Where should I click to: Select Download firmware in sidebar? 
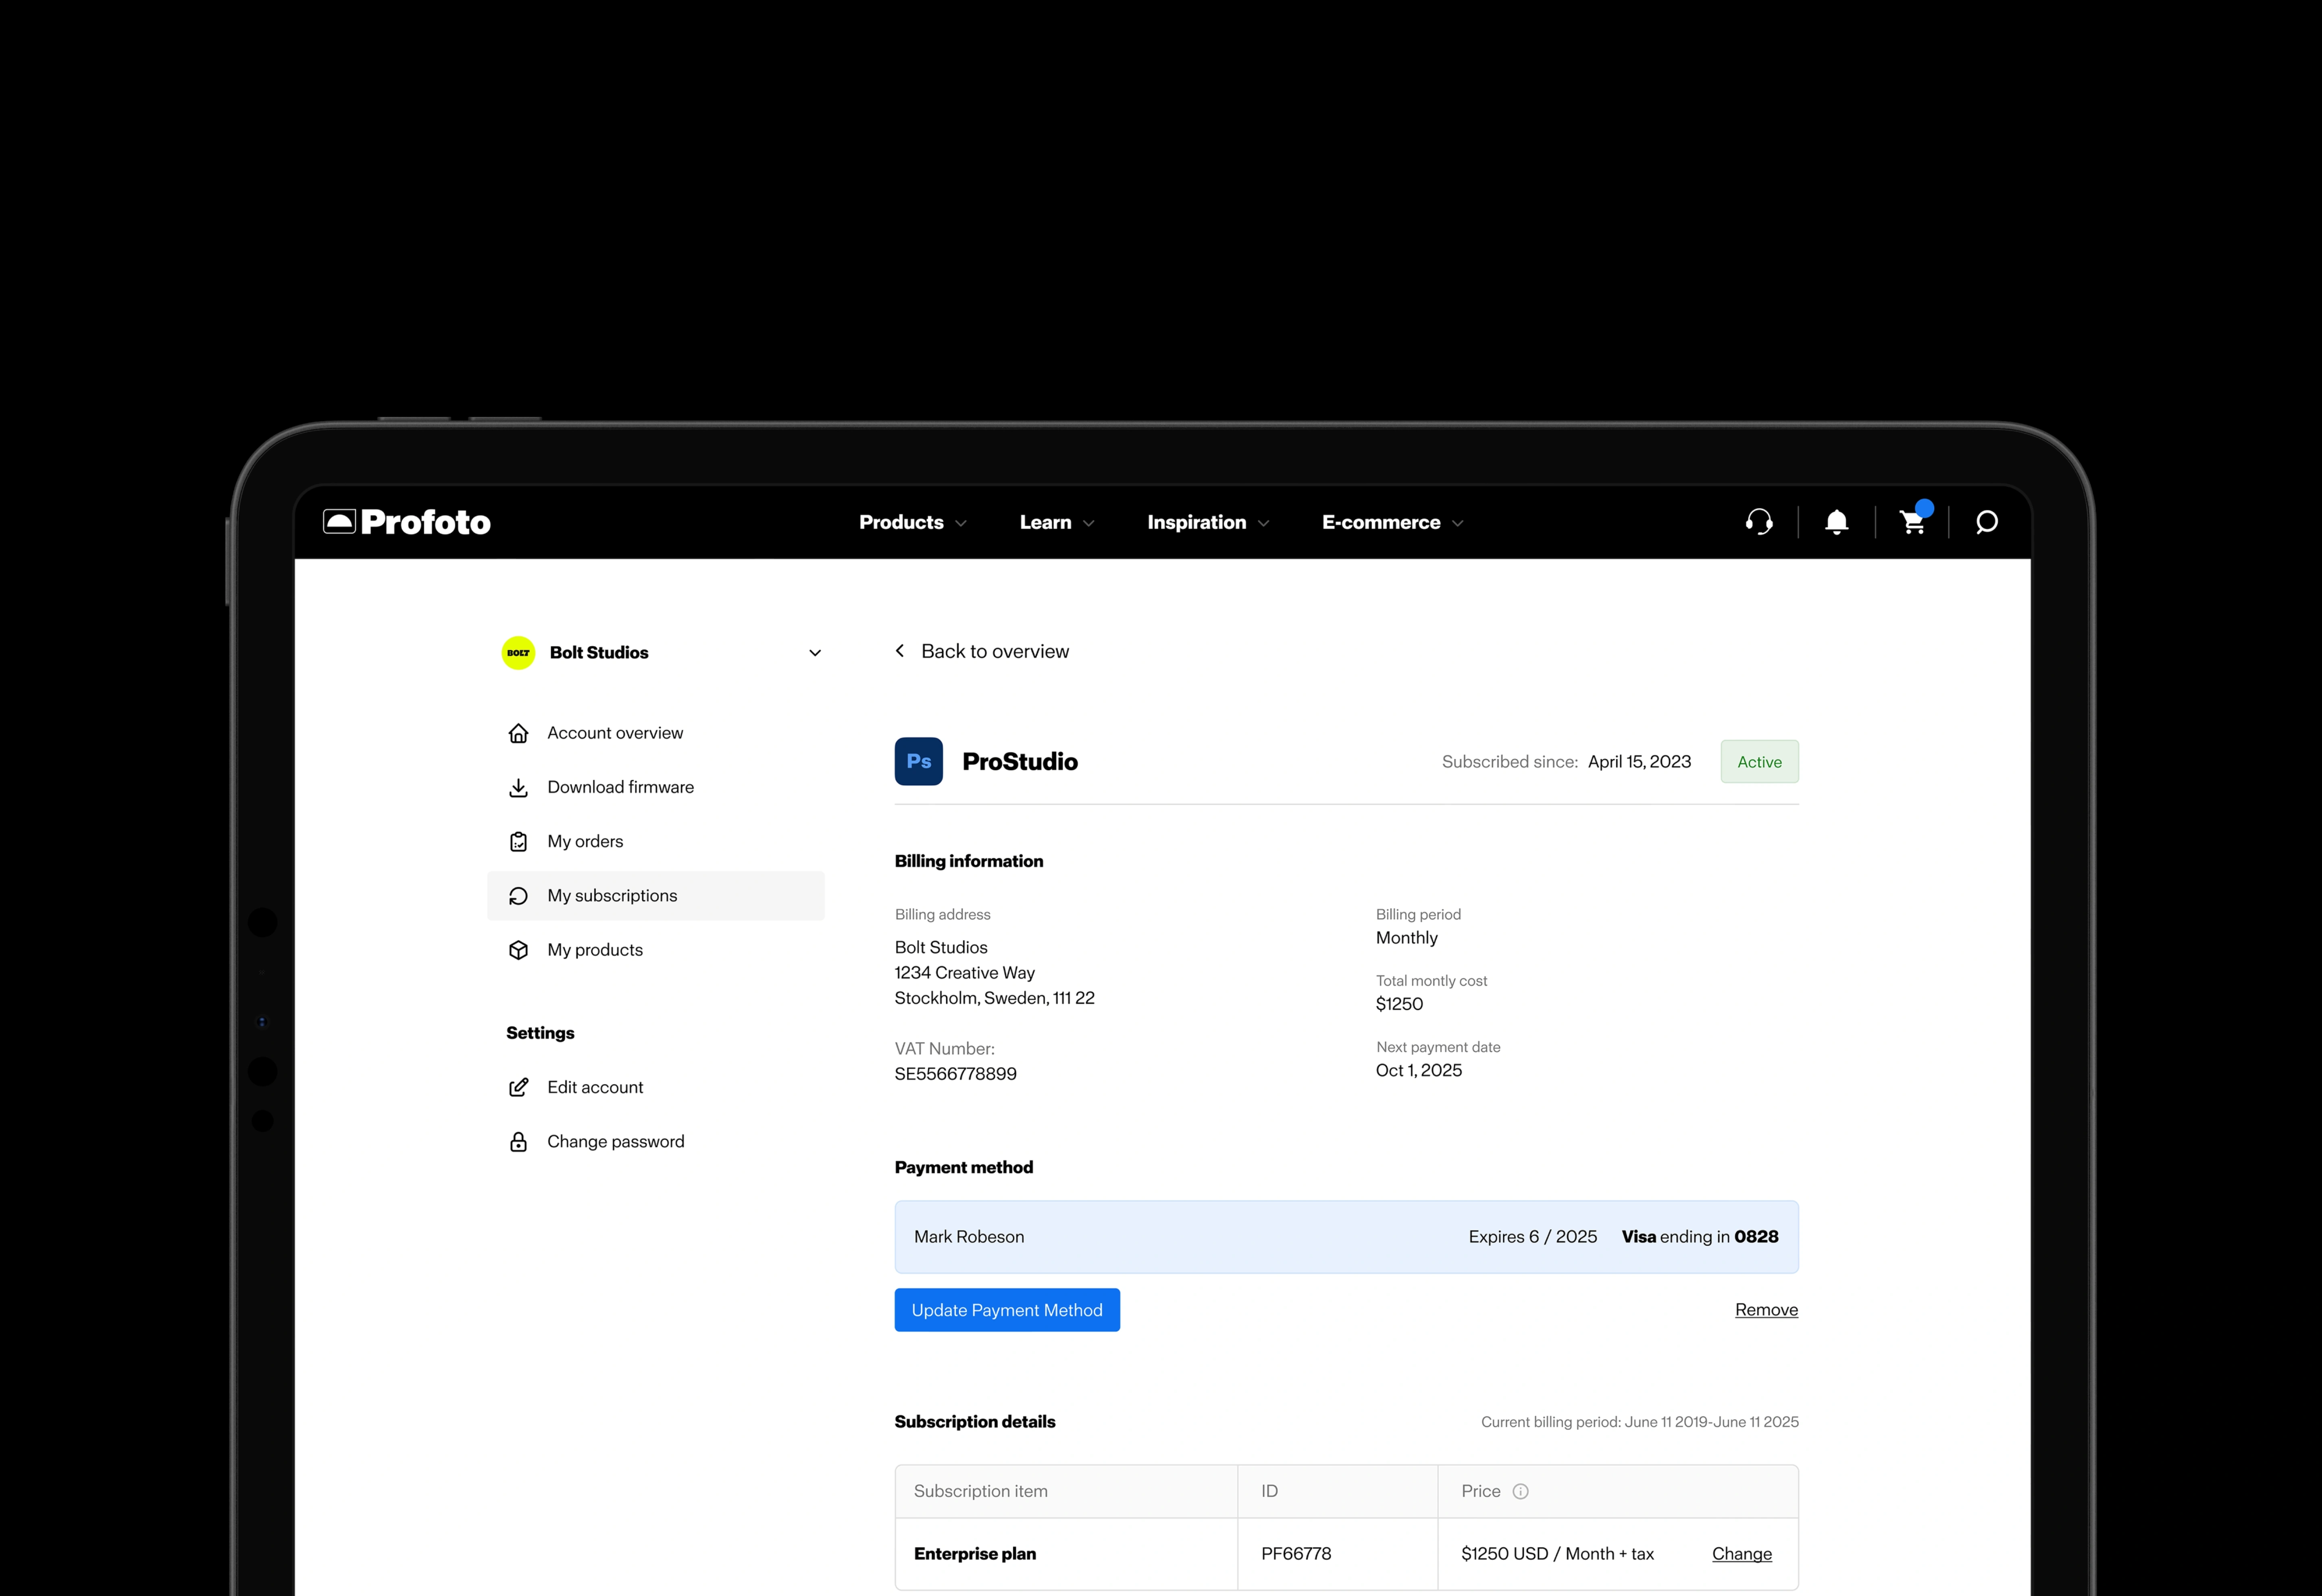pyautogui.click(x=620, y=787)
